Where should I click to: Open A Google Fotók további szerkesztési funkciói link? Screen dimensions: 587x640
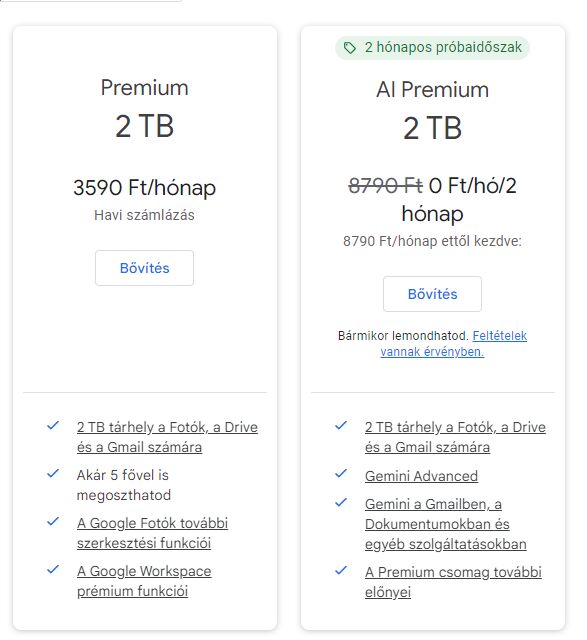point(152,533)
